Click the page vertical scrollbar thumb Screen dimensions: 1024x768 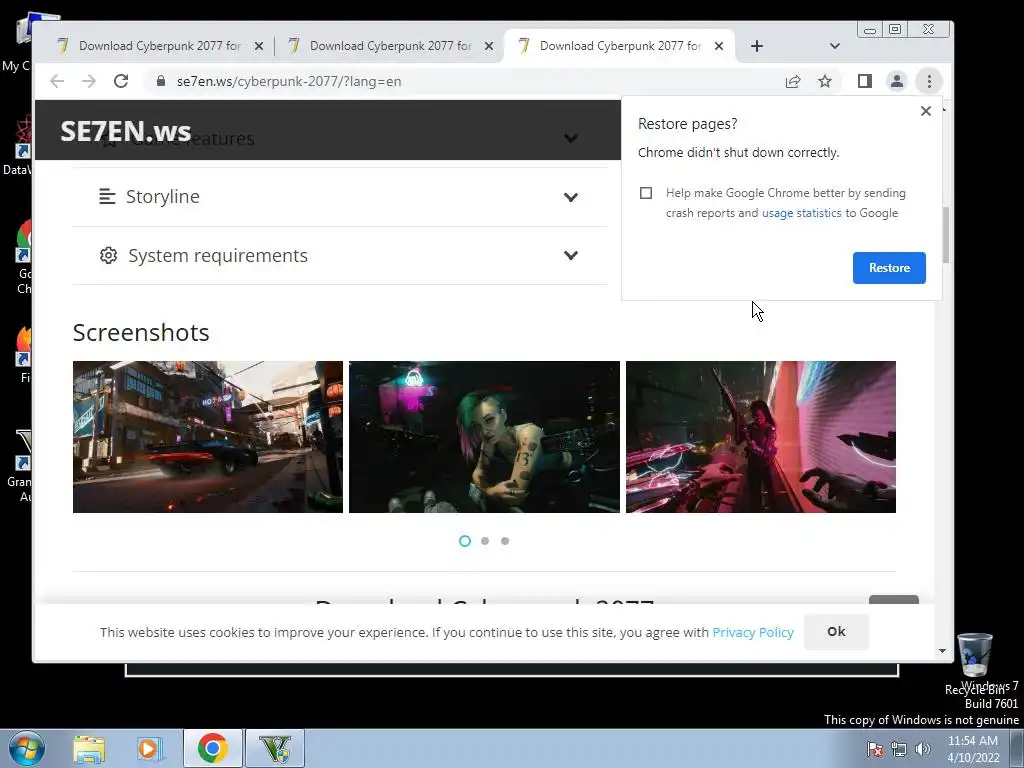click(946, 235)
